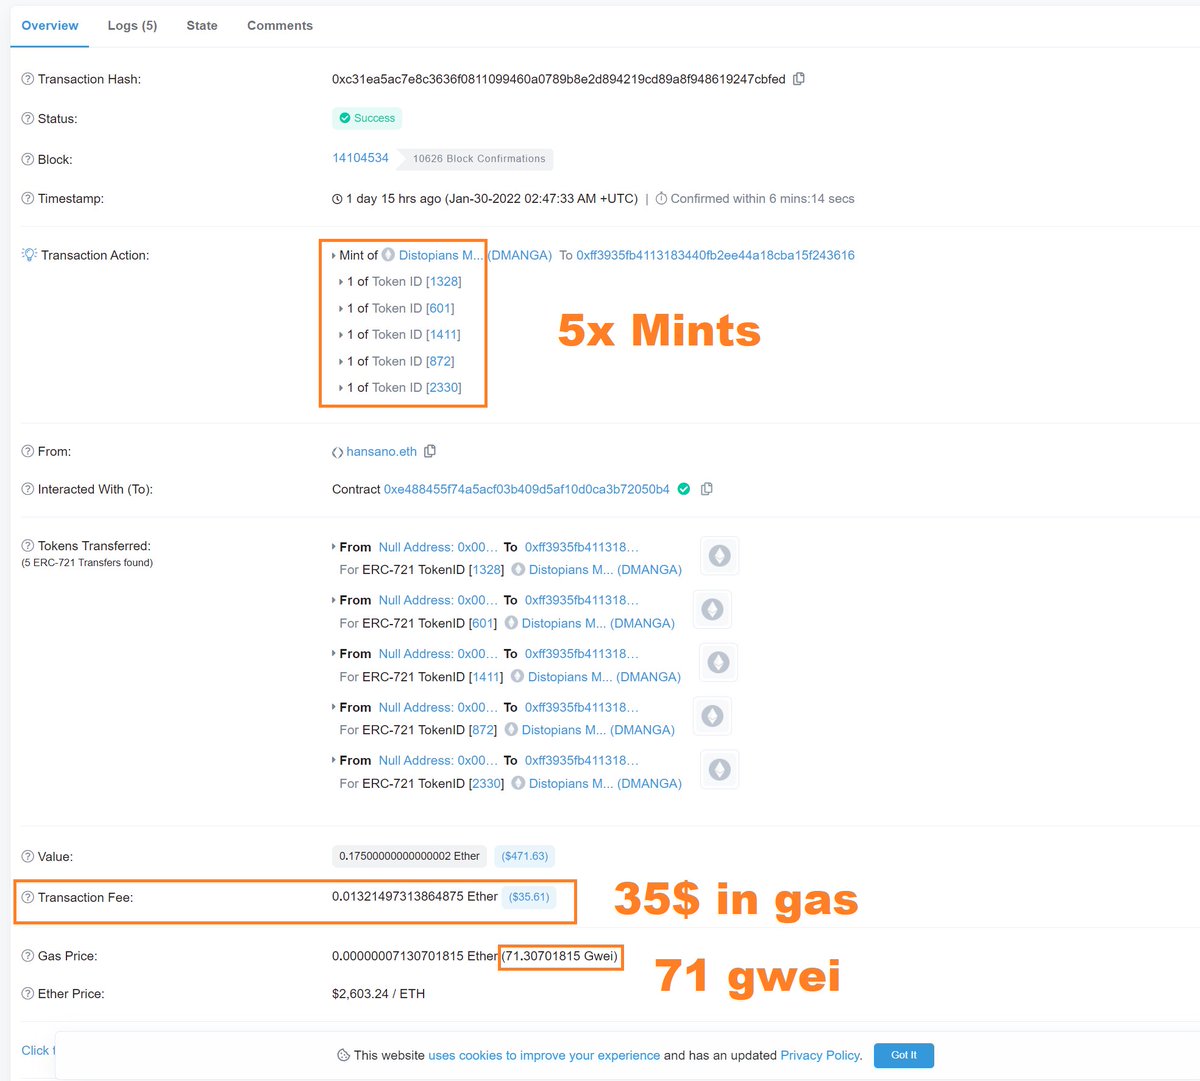Expand arrow of TokenID 1411 transfer row
The image size is (1200, 1081).
[334, 653]
